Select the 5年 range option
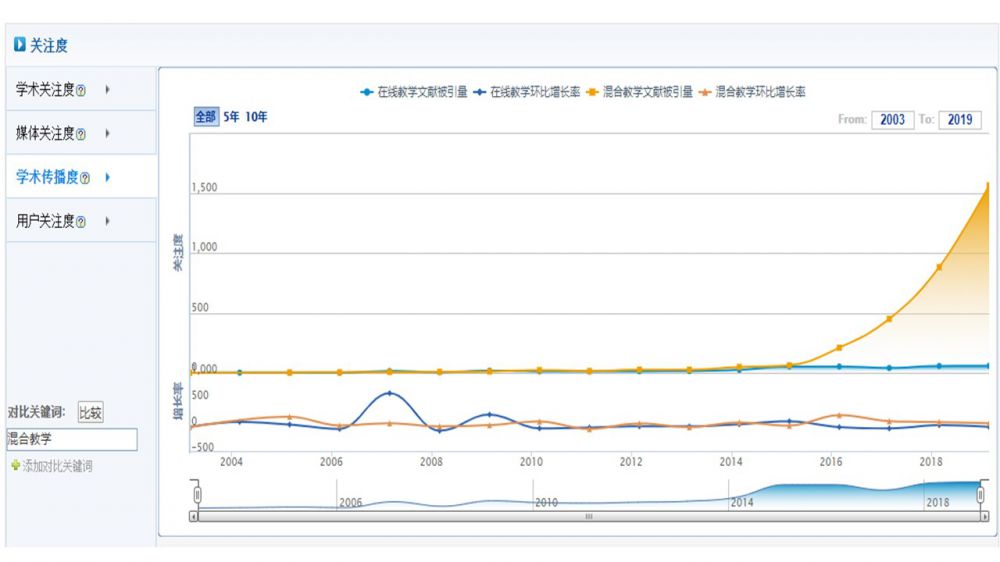 (230, 117)
